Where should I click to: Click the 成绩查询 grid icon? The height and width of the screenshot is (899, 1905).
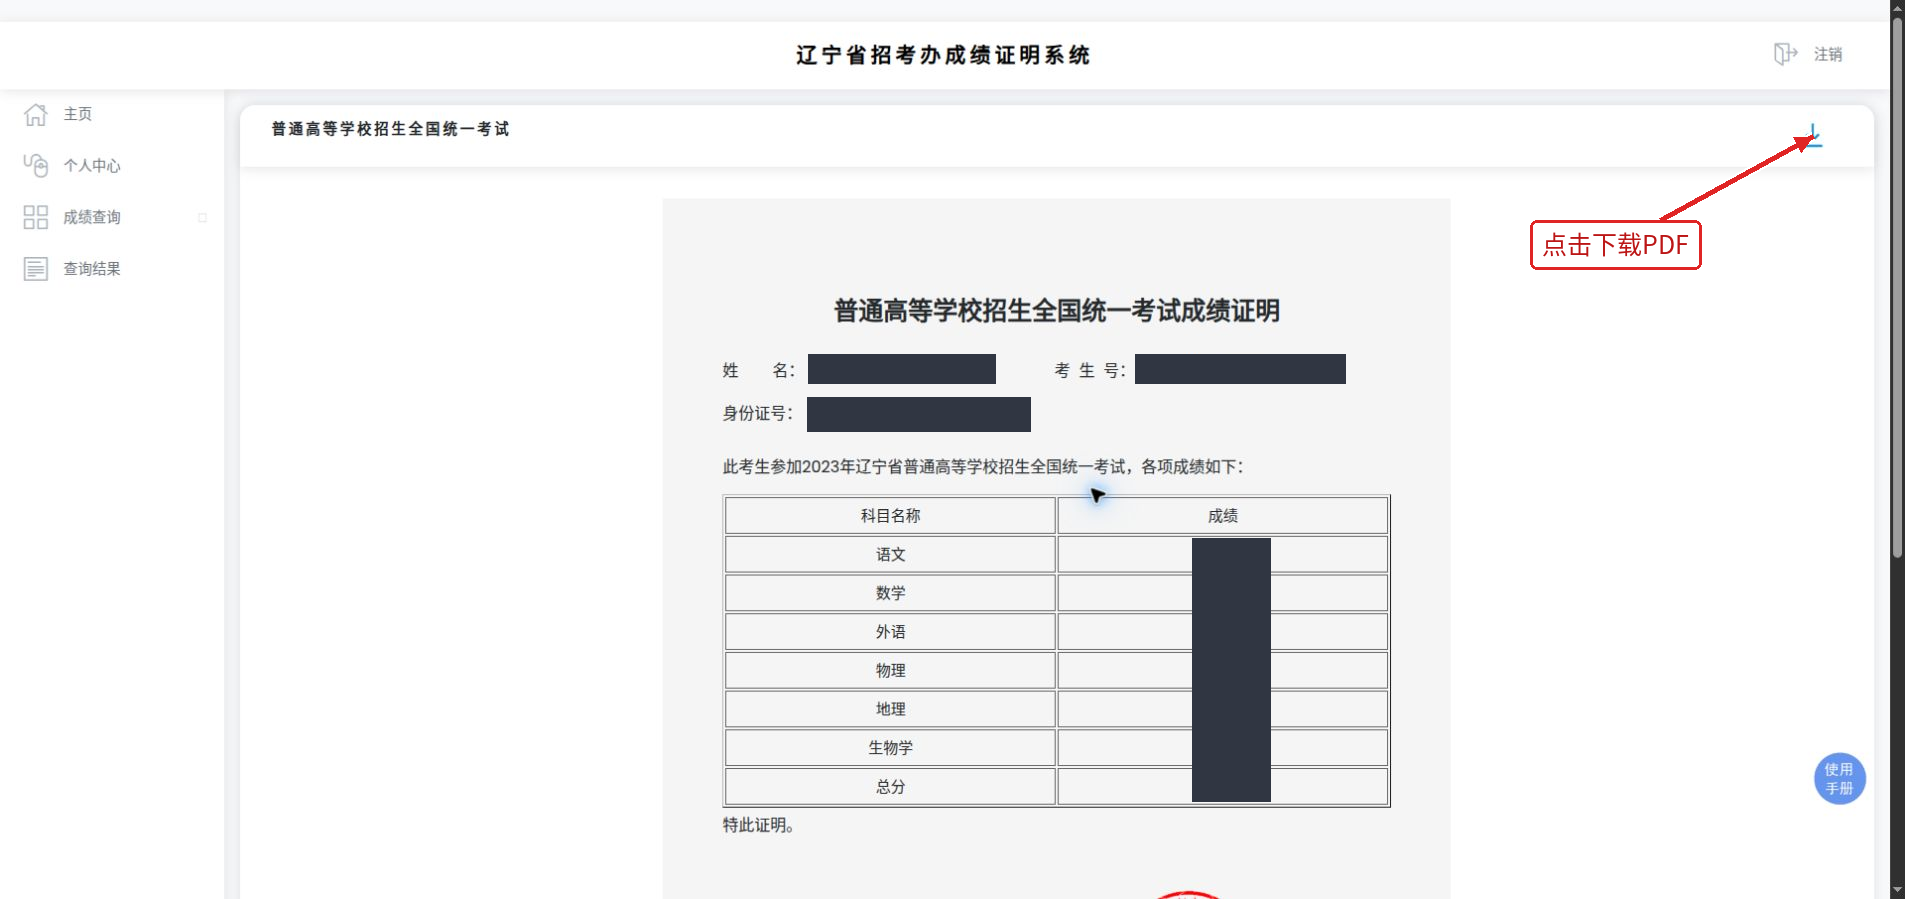click(x=36, y=217)
